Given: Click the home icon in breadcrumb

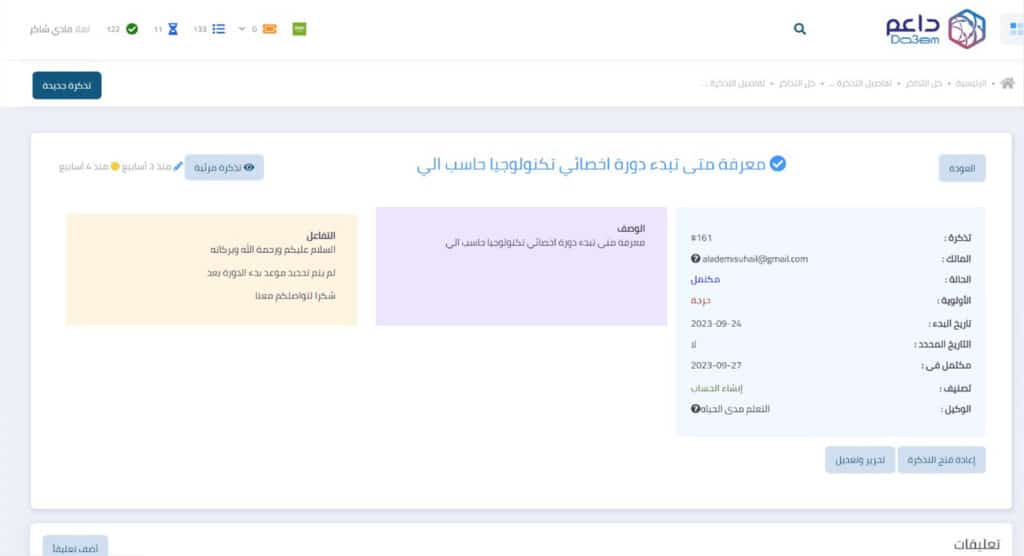Looking at the screenshot, I should 1008,84.
